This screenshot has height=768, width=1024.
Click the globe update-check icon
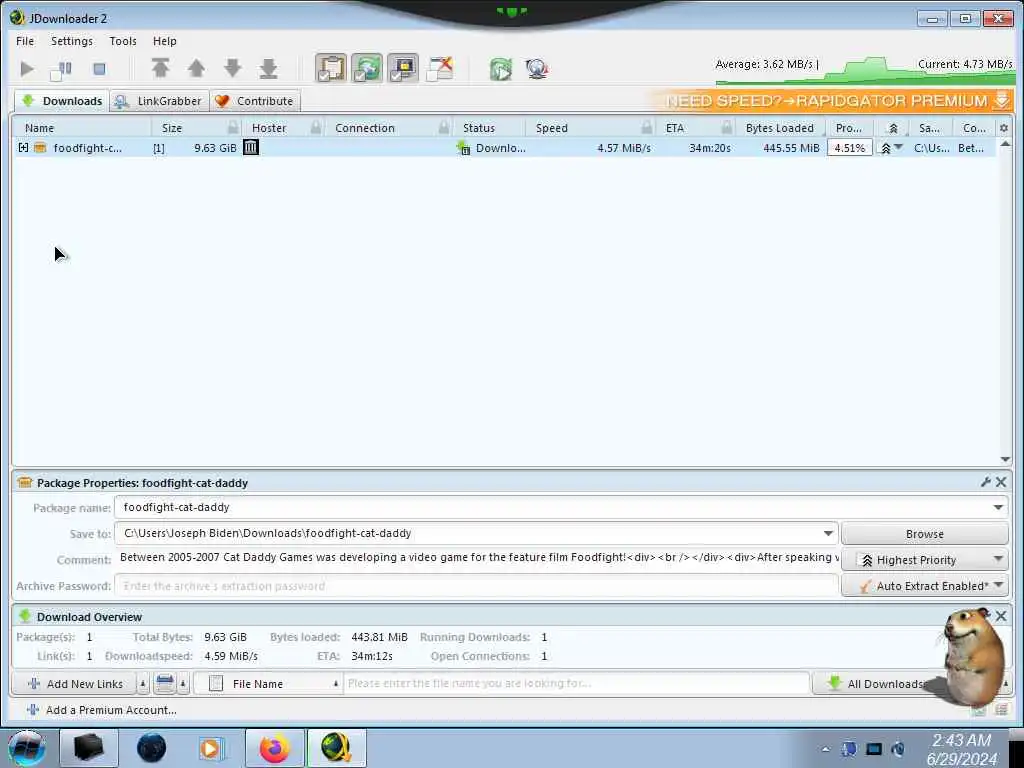[x=537, y=69]
